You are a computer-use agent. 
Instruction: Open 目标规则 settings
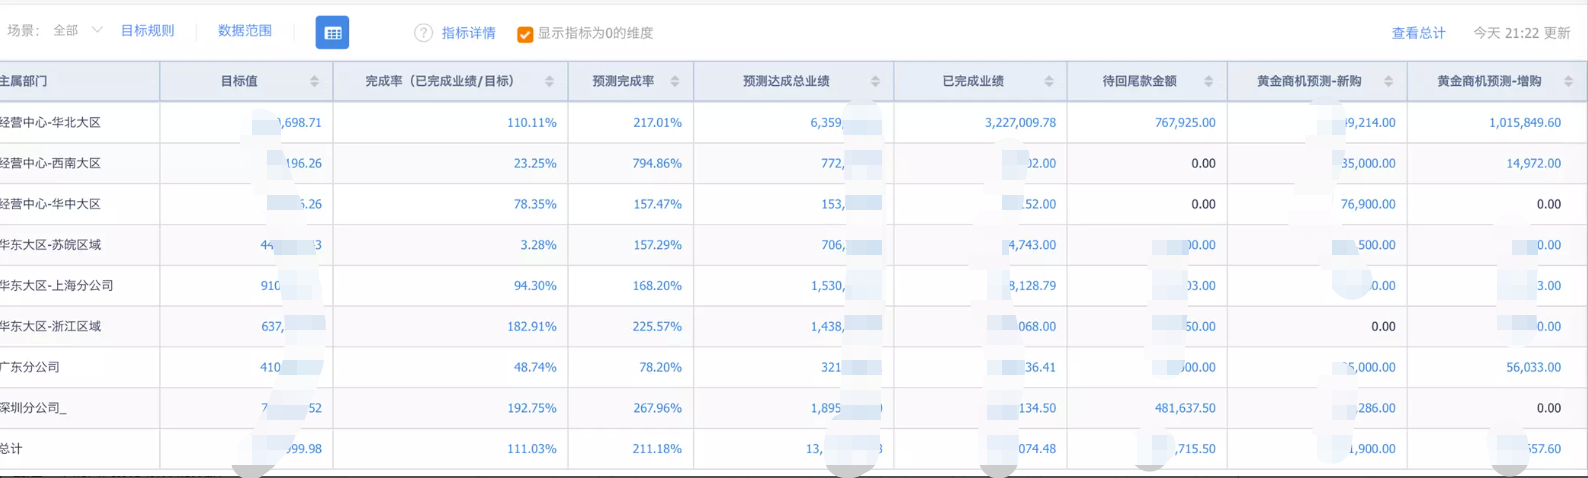point(147,31)
